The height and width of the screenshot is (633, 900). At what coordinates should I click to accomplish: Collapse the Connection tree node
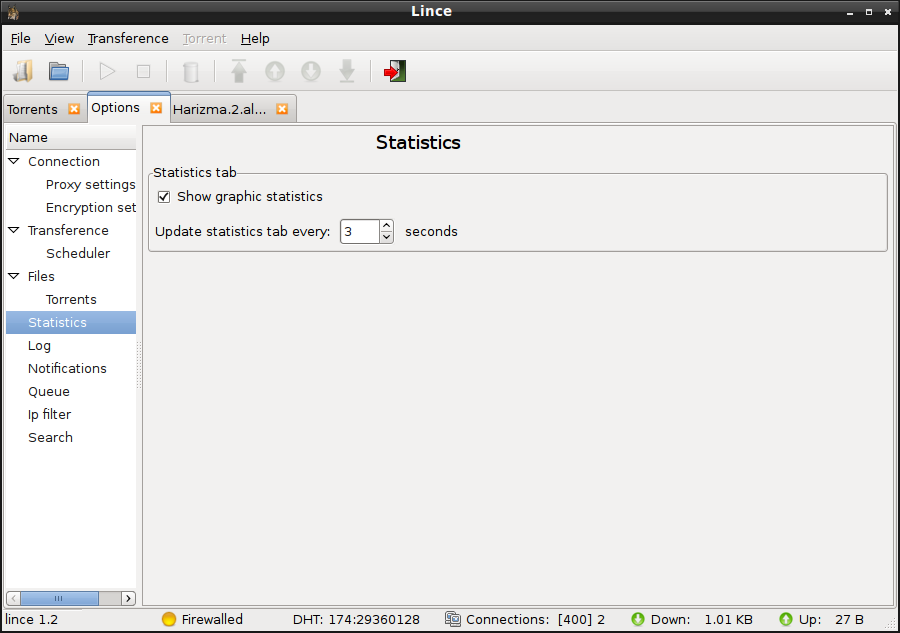(14, 161)
